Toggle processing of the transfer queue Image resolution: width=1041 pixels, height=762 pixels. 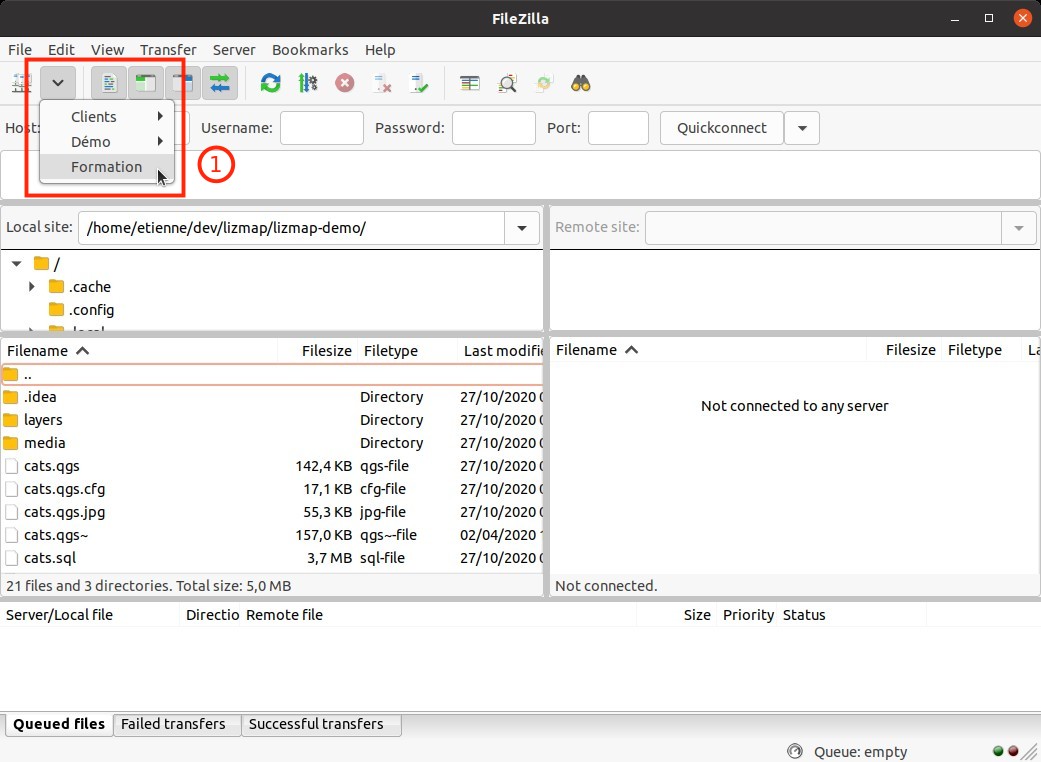(307, 83)
